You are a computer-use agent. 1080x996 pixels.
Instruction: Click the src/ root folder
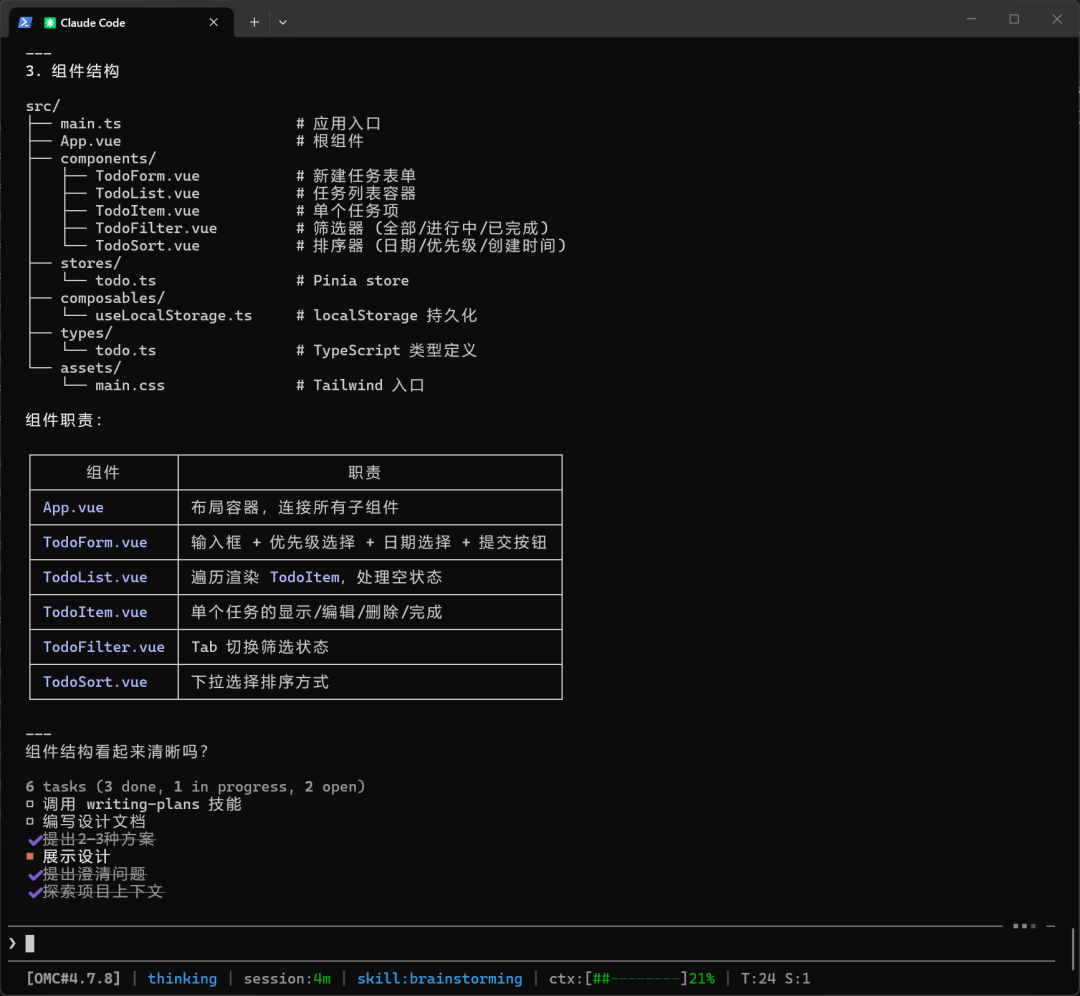click(43, 107)
